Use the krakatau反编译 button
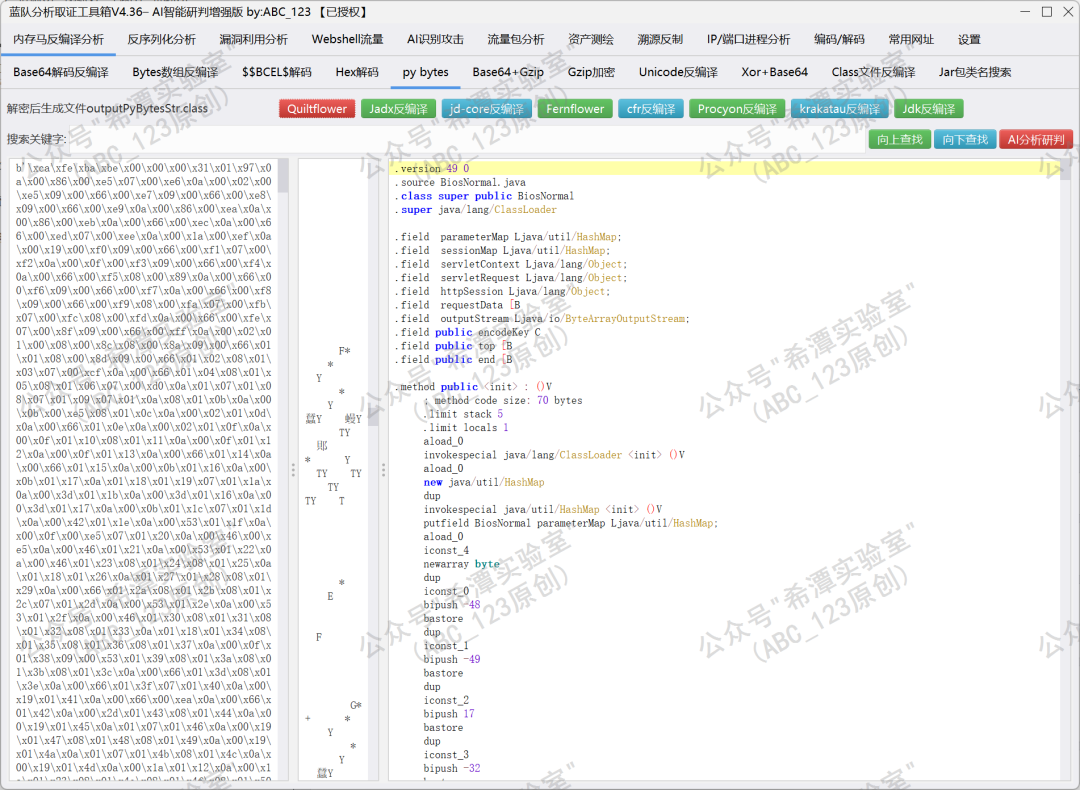This screenshot has height=790, width=1080. click(840, 109)
